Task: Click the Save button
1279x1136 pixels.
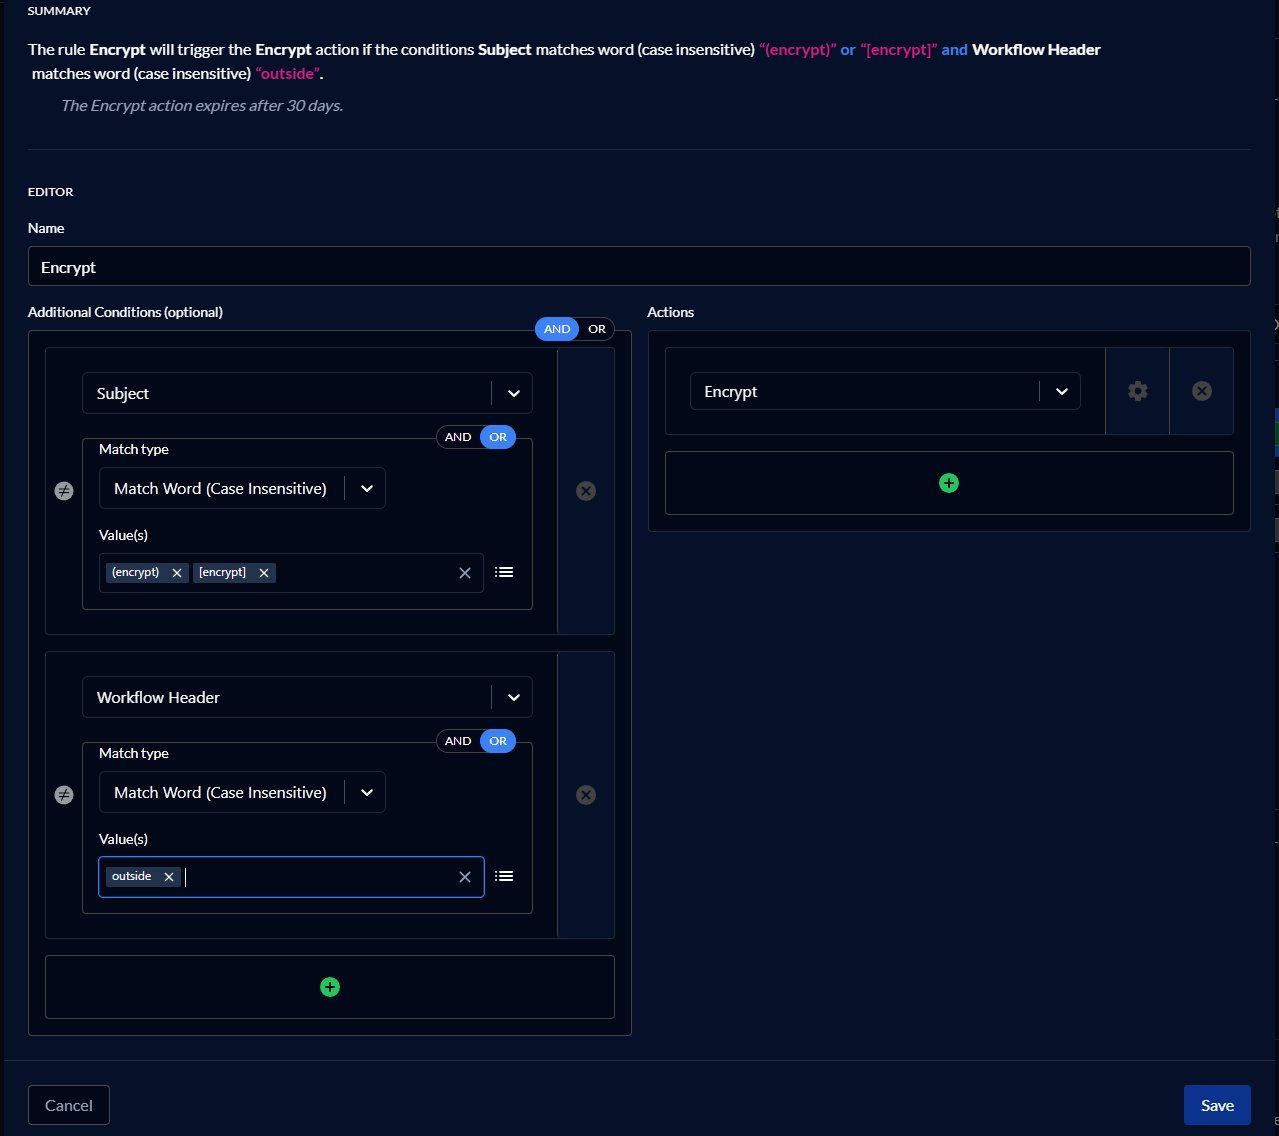Action: tap(1217, 1105)
